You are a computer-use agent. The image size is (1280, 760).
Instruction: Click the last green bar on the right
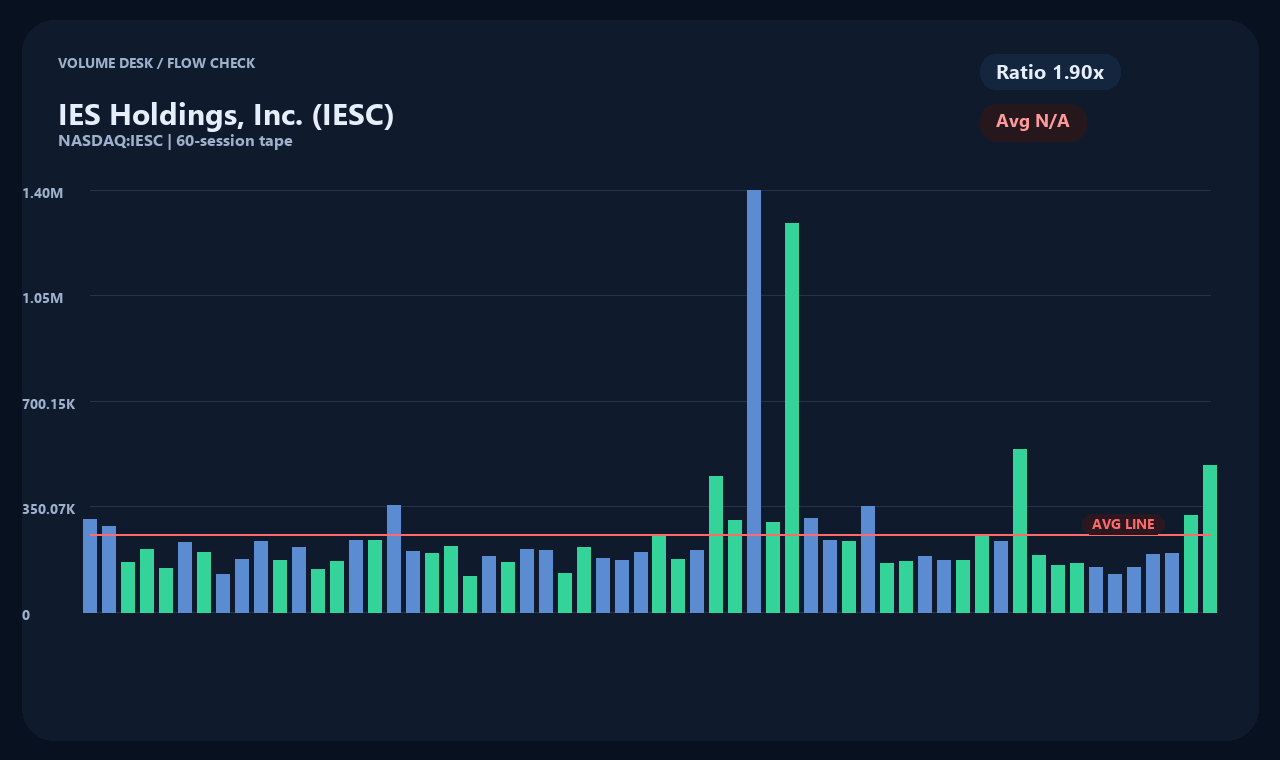pyautogui.click(x=1210, y=539)
